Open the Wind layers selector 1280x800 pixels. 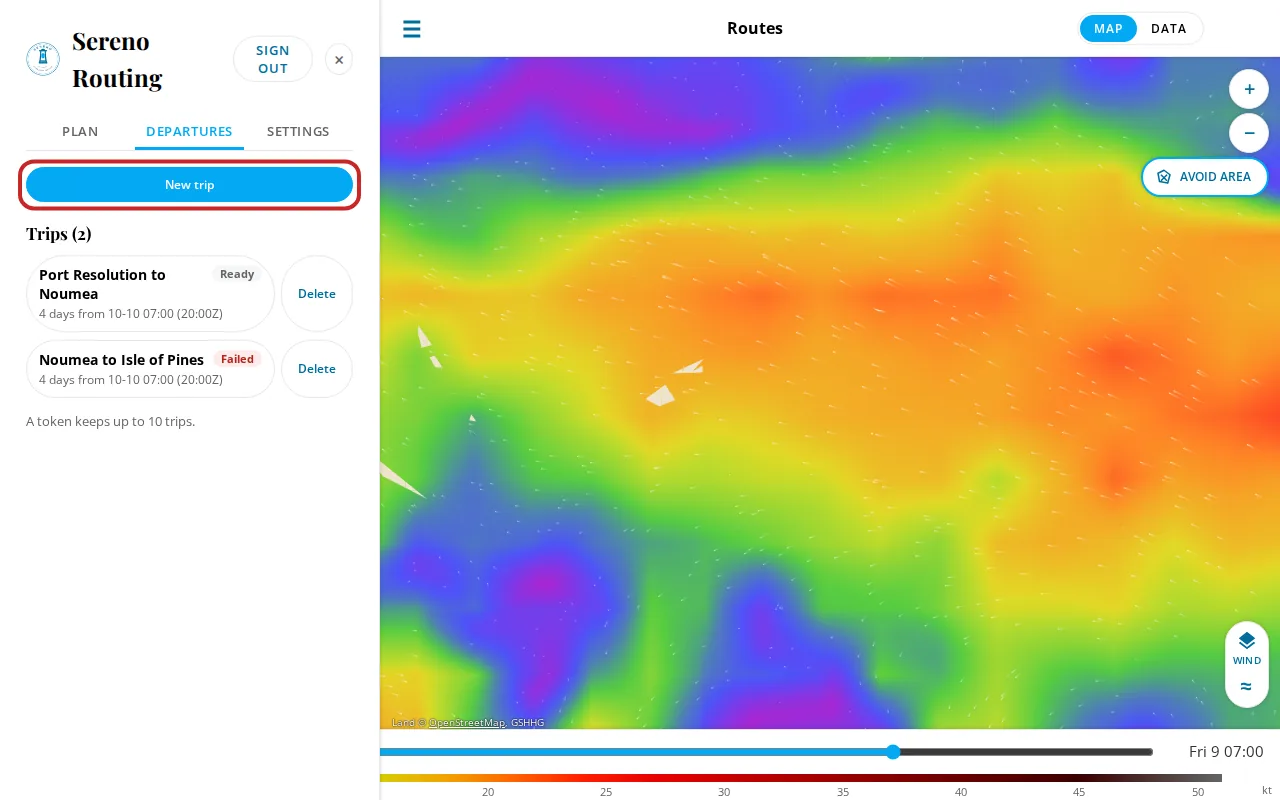(x=1247, y=648)
